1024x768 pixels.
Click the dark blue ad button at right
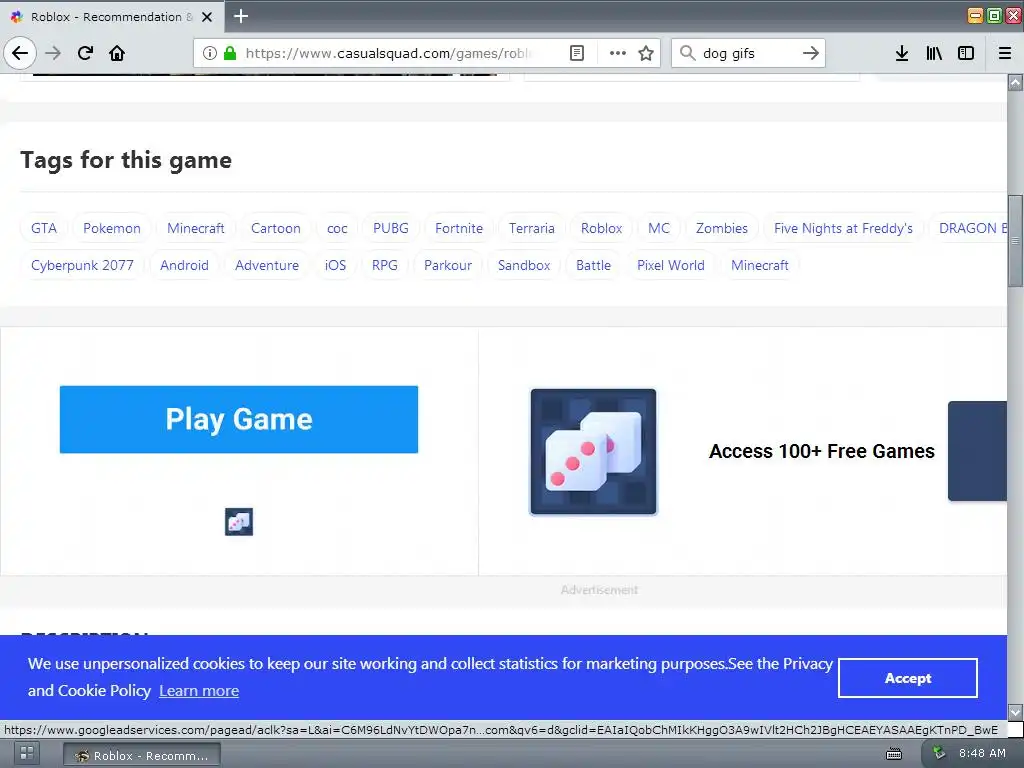click(x=977, y=451)
